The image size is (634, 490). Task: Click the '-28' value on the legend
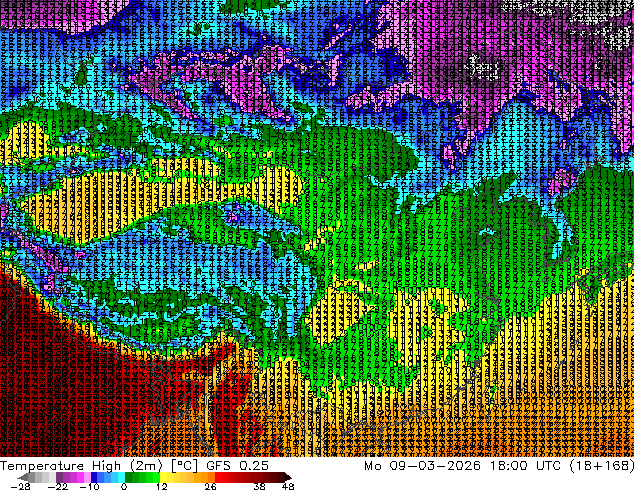(20, 486)
